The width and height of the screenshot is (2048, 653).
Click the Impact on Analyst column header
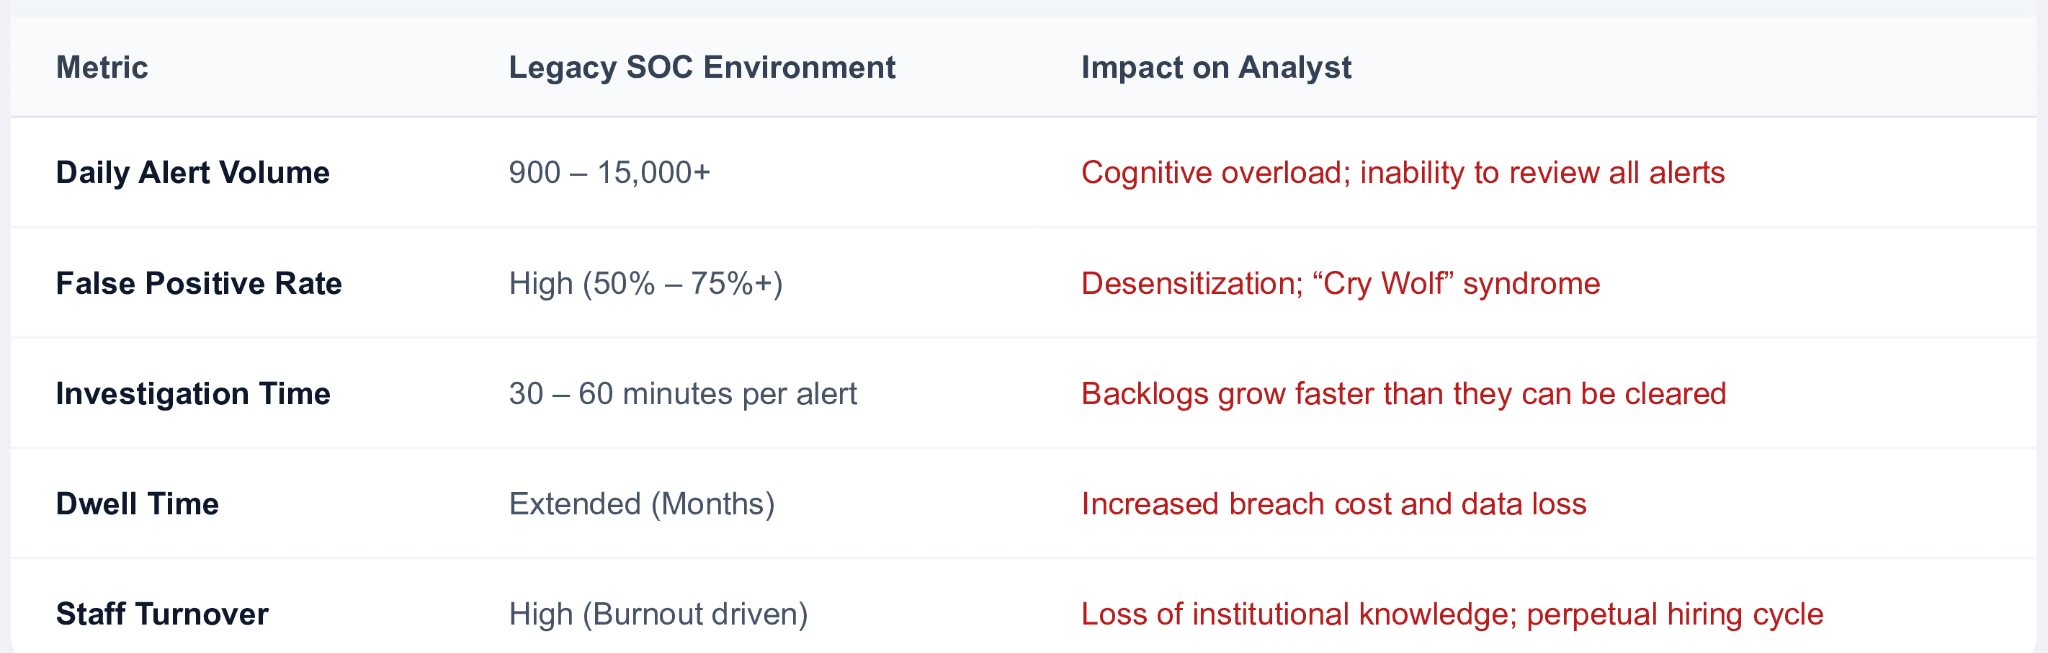pos(1216,67)
